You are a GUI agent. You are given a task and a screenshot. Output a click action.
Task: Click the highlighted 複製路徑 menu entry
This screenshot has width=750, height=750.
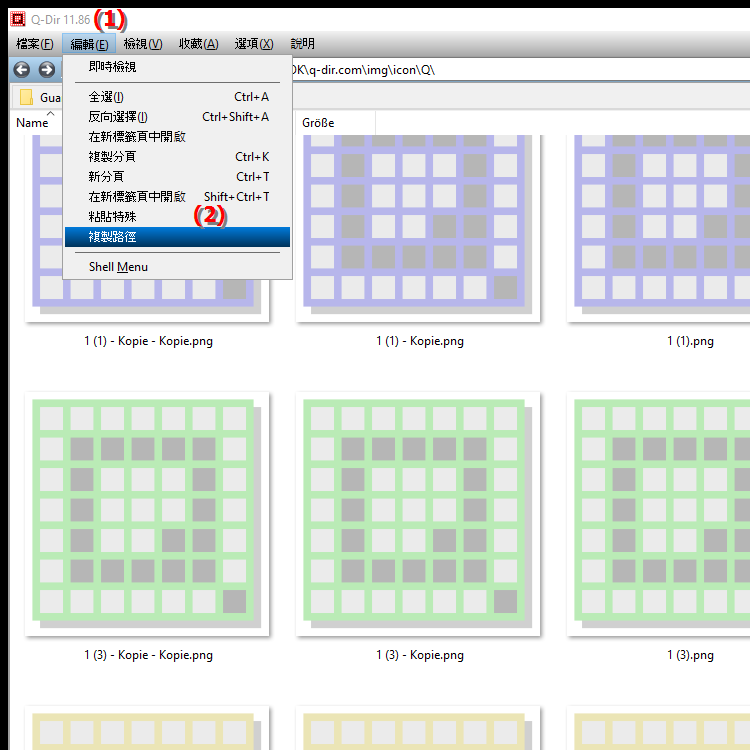pos(177,237)
